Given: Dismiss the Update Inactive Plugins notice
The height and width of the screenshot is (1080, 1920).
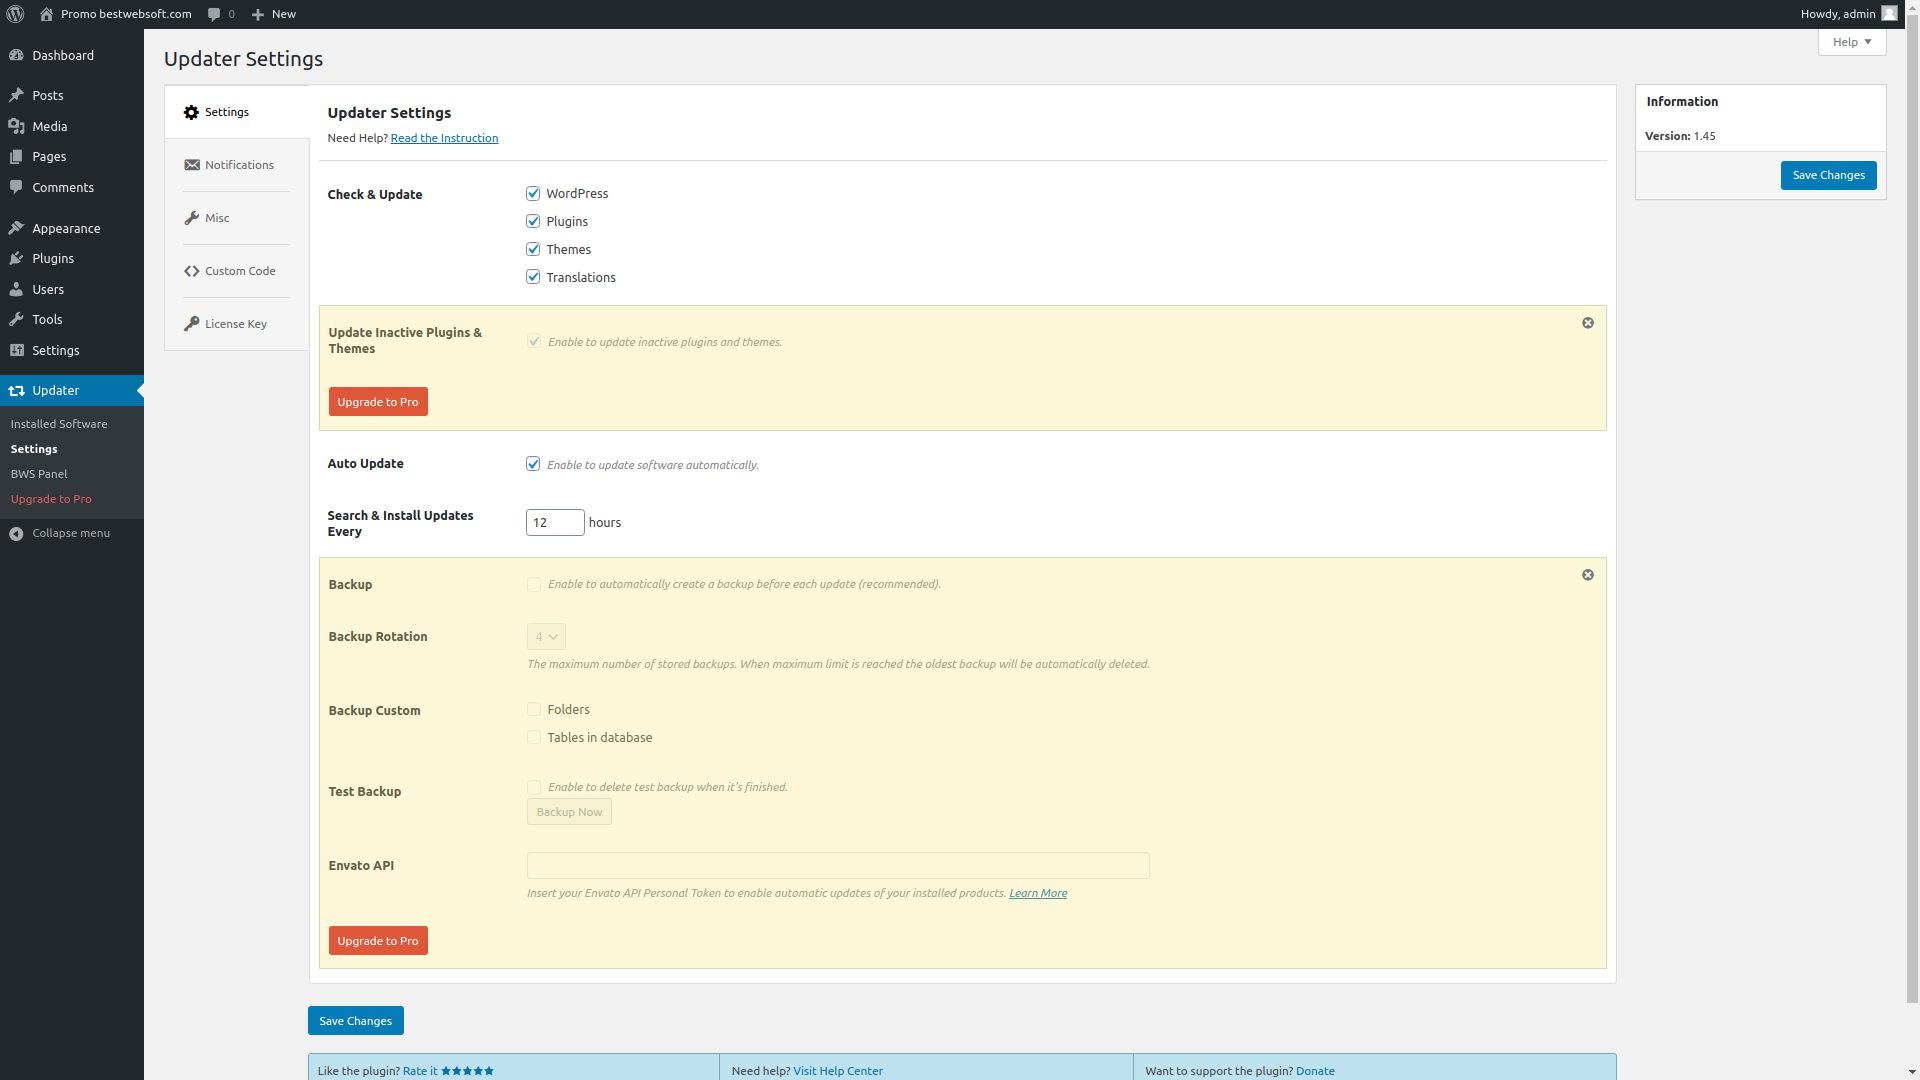Looking at the screenshot, I should coord(1587,322).
